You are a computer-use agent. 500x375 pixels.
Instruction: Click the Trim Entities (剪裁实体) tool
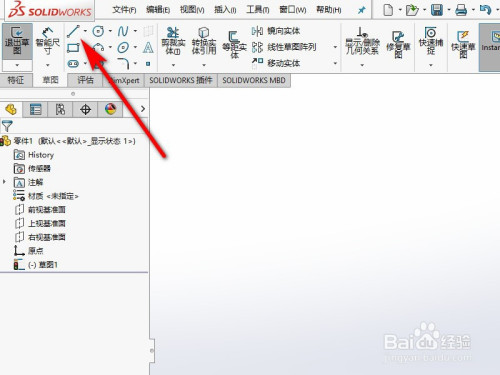173,41
